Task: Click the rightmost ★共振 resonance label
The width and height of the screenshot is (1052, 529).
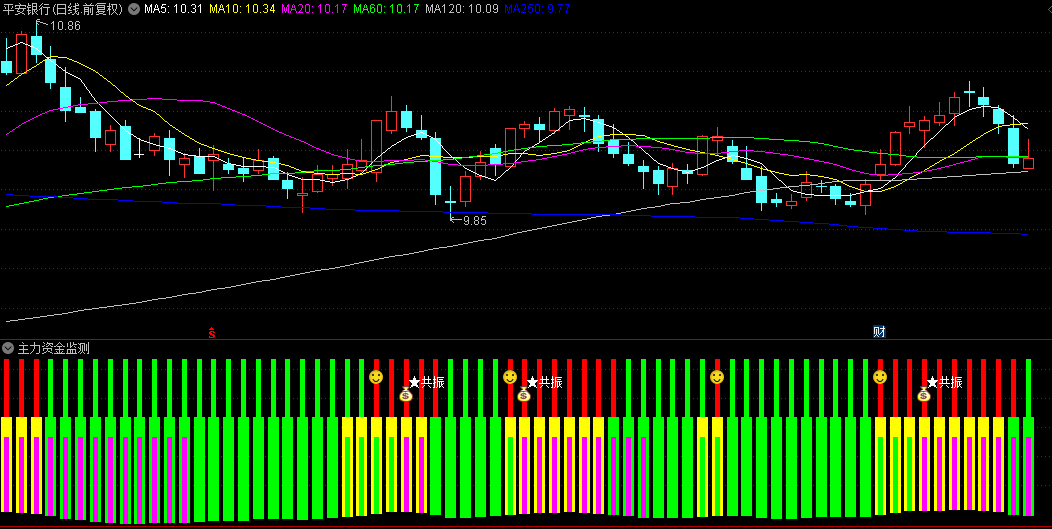Action: [x=945, y=383]
